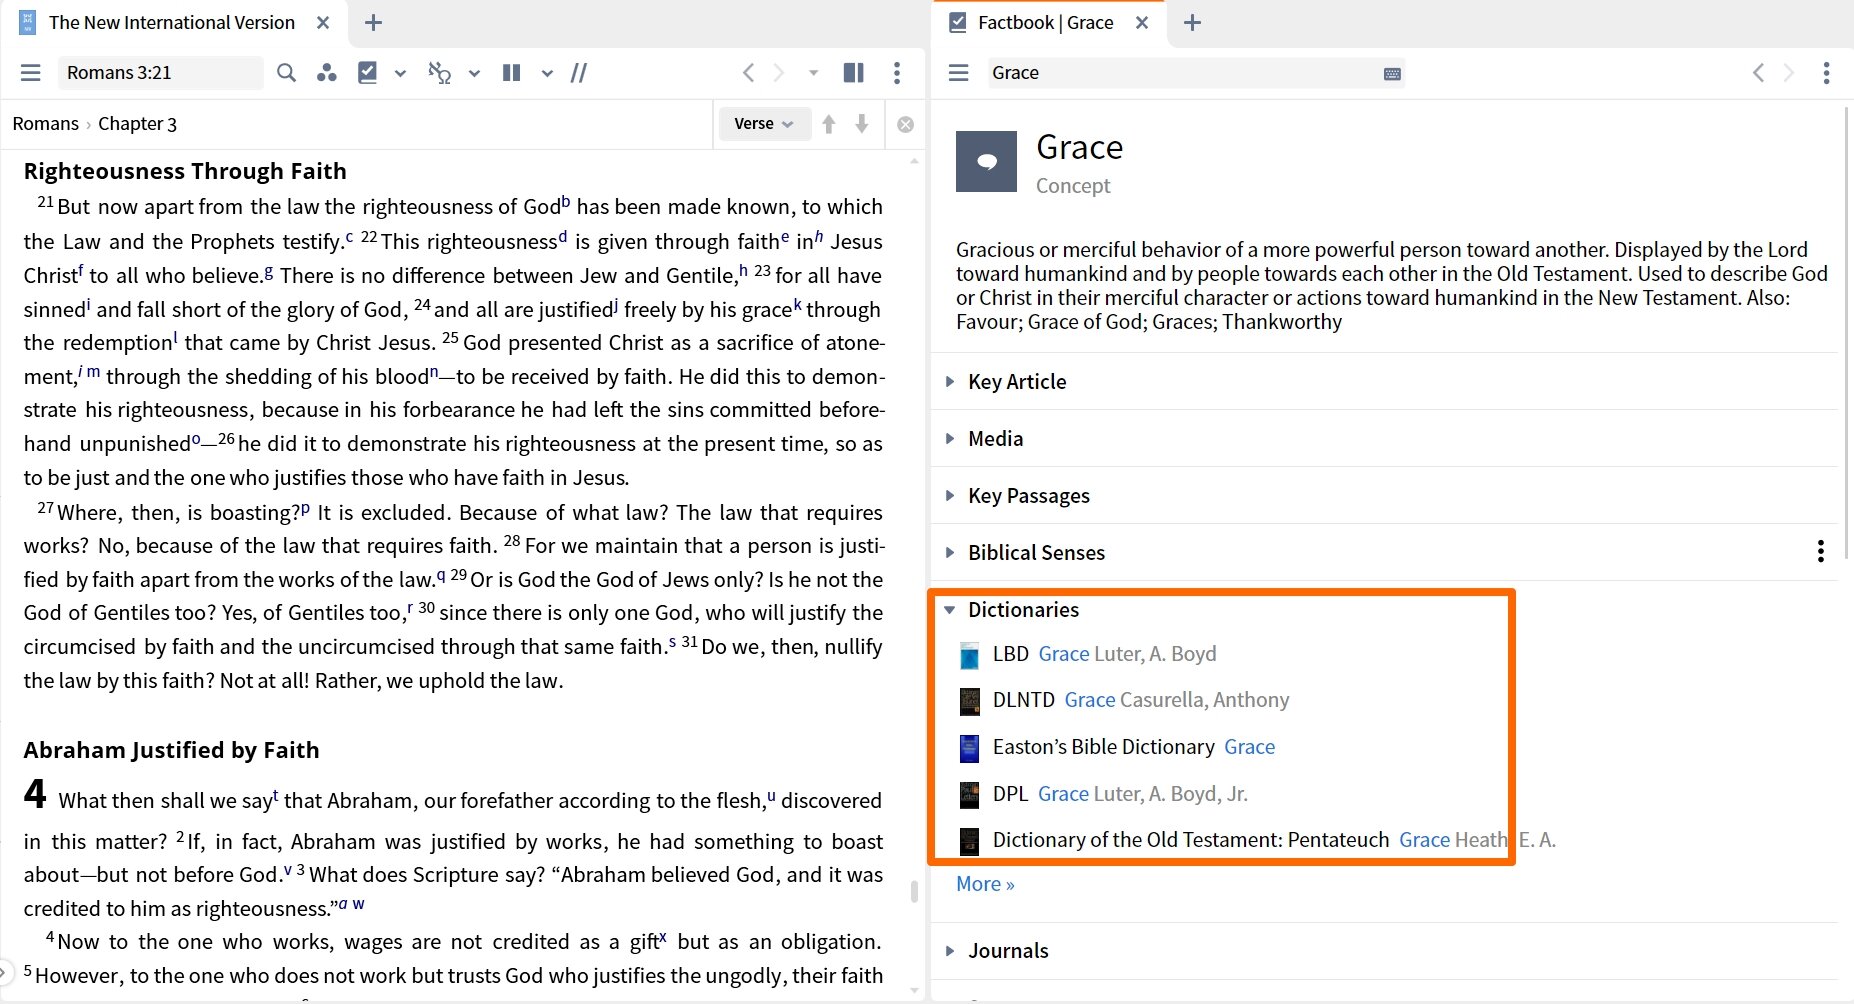This screenshot has width=1854, height=1004.
Task: Open the Bible history dropdown arrow
Action: pyautogui.click(x=814, y=73)
